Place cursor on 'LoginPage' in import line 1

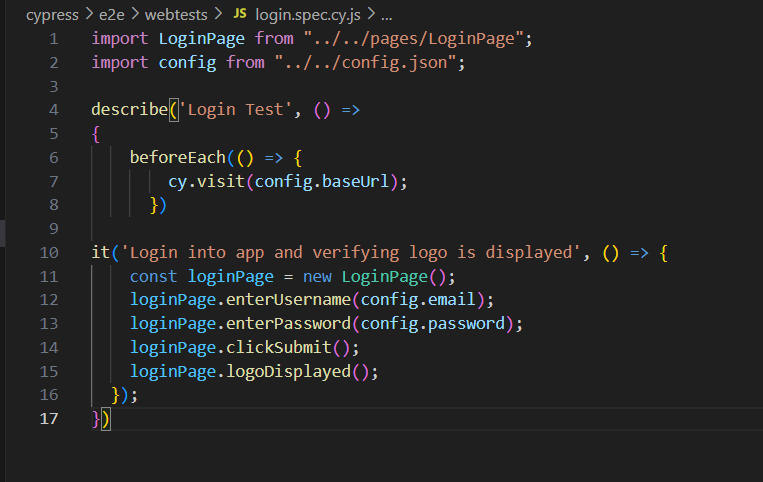[x=201, y=39]
